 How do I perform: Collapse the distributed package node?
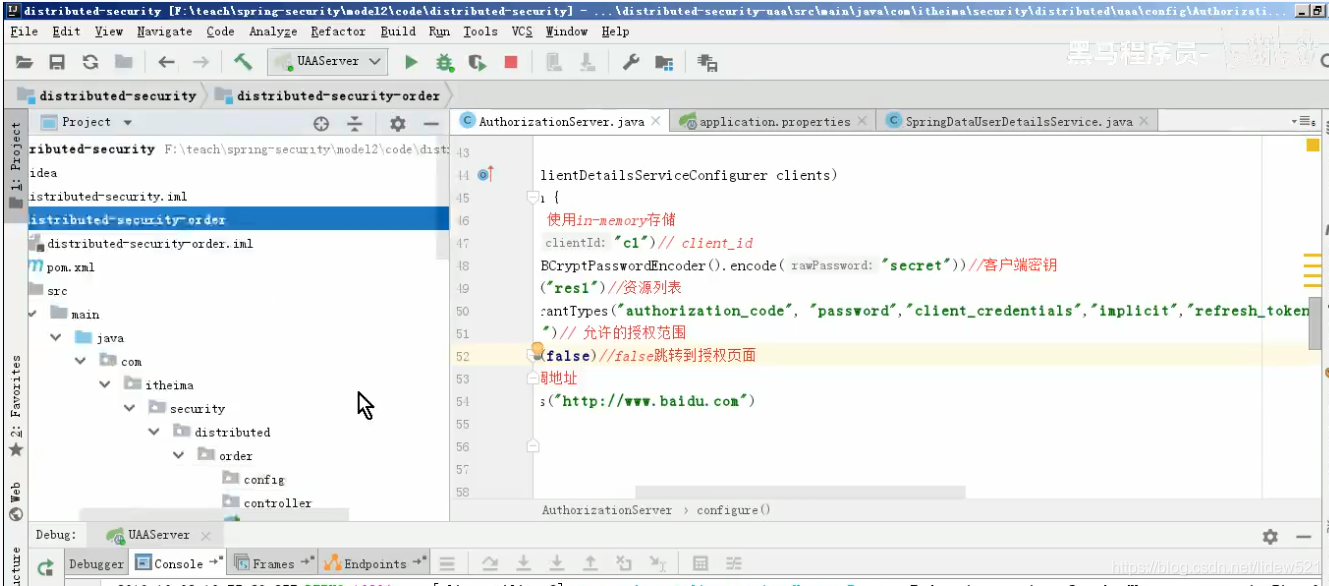pos(153,432)
